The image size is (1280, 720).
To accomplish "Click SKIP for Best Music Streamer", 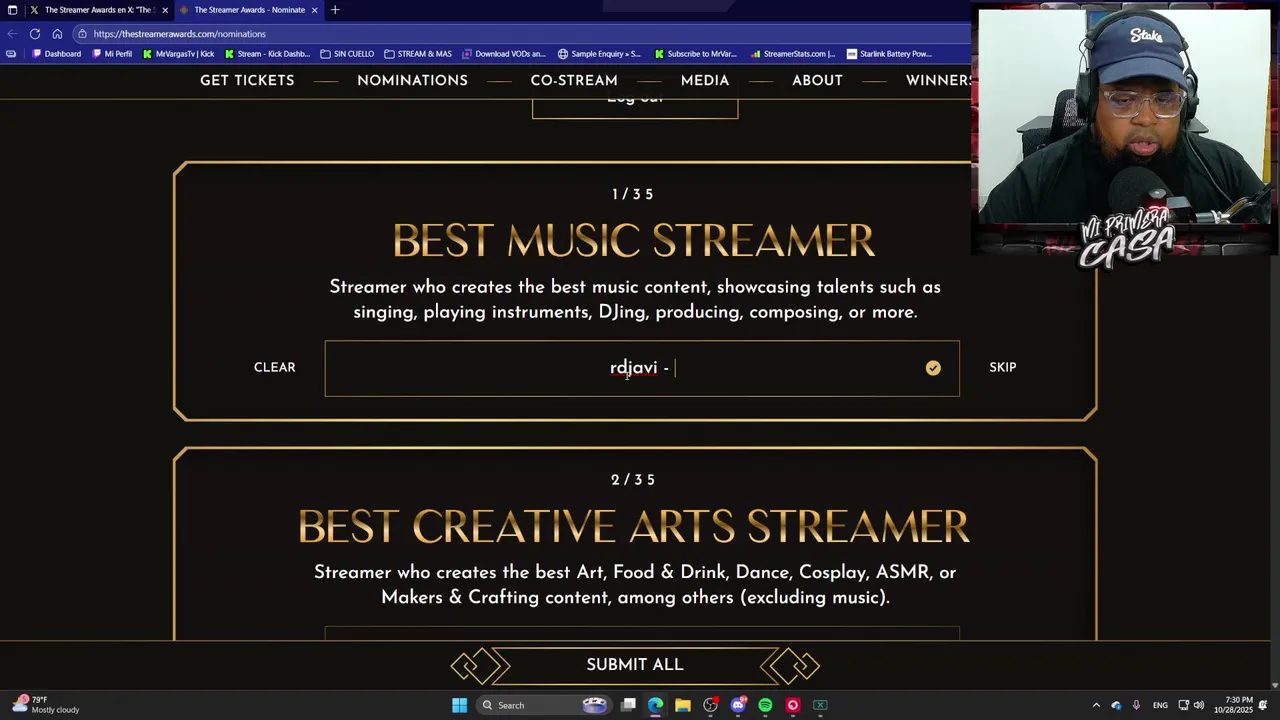I will 1003,367.
